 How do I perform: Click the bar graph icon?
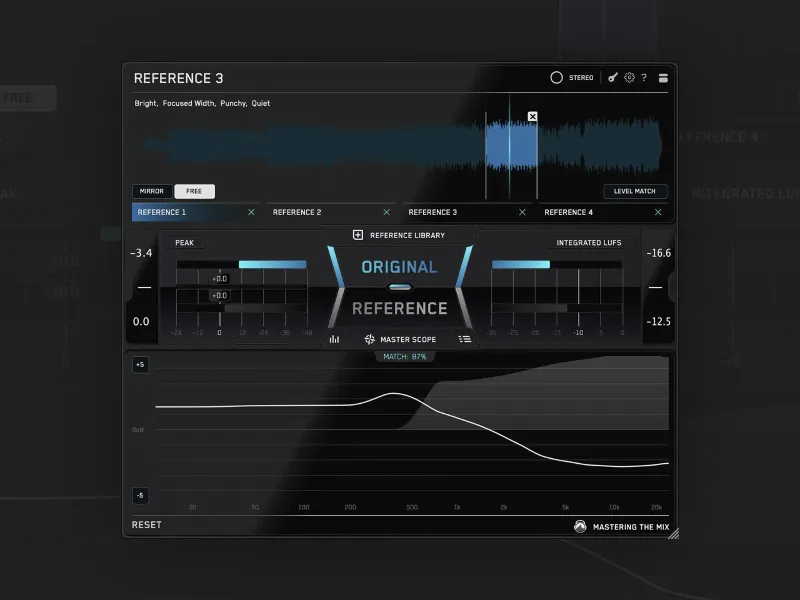pos(334,339)
